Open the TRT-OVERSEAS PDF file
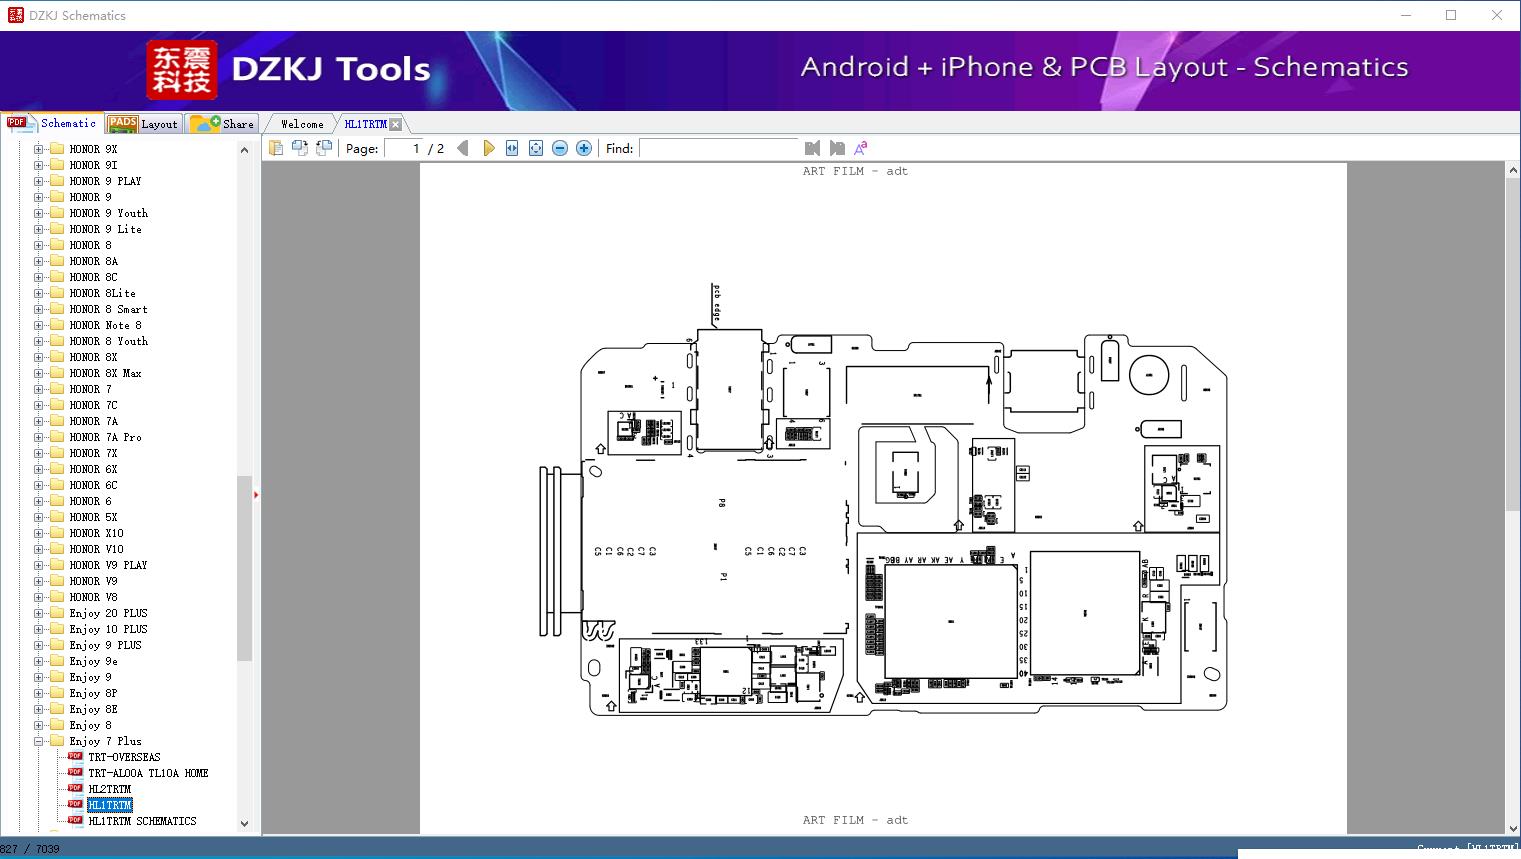Image resolution: width=1521 pixels, height=859 pixels. (x=124, y=757)
